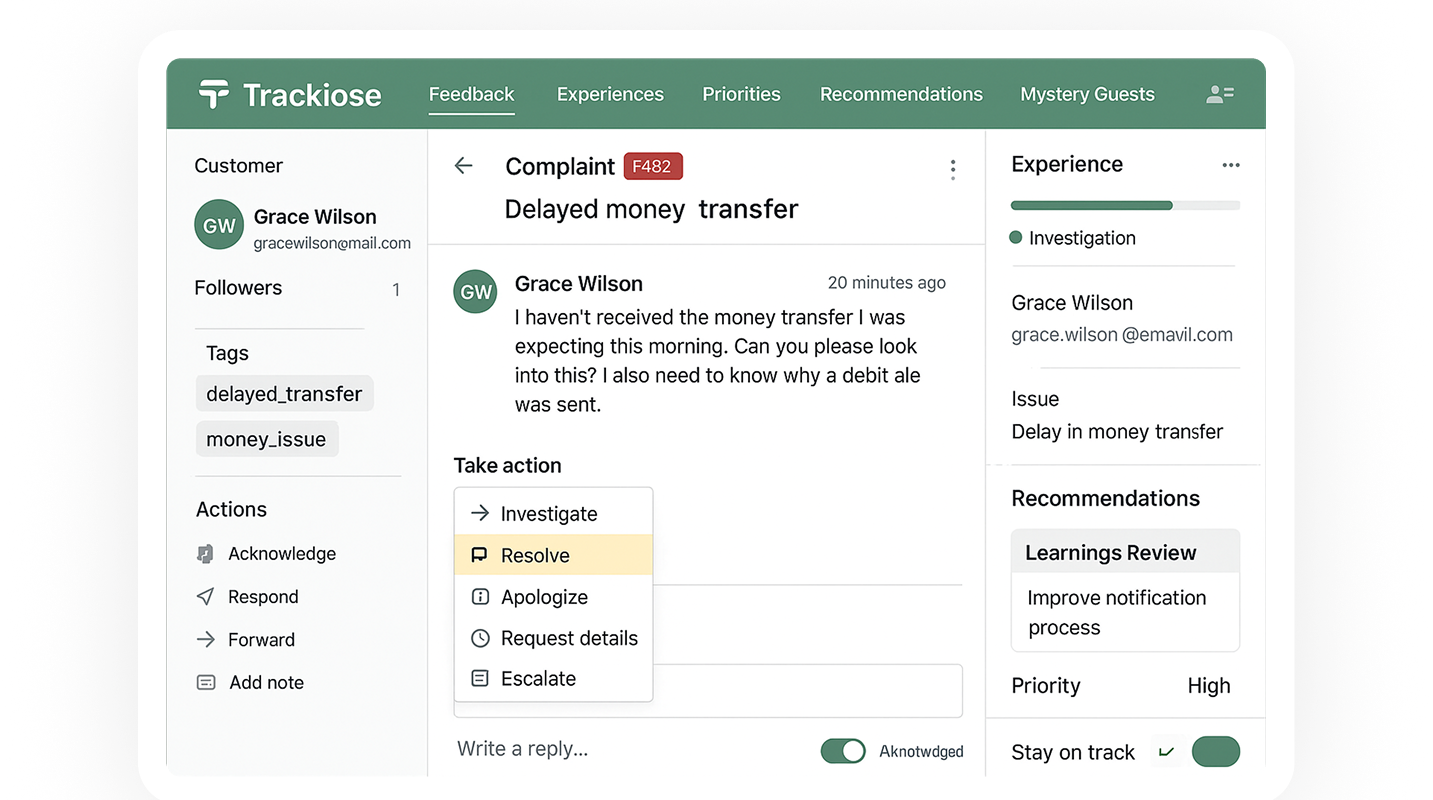Image resolution: width=1433 pixels, height=800 pixels.
Task: Enable the Aknotwdged reply toggle
Action: click(x=843, y=750)
